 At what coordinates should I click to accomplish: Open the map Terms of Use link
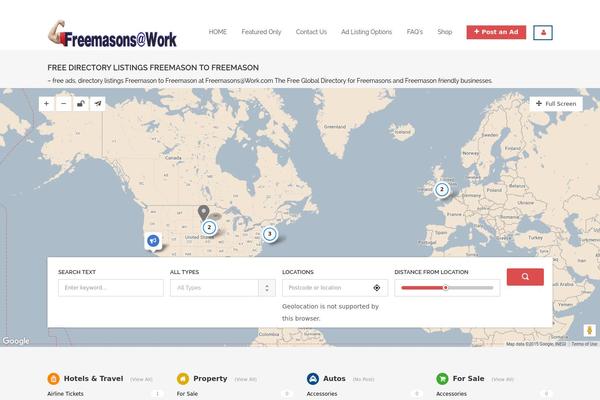pos(584,344)
